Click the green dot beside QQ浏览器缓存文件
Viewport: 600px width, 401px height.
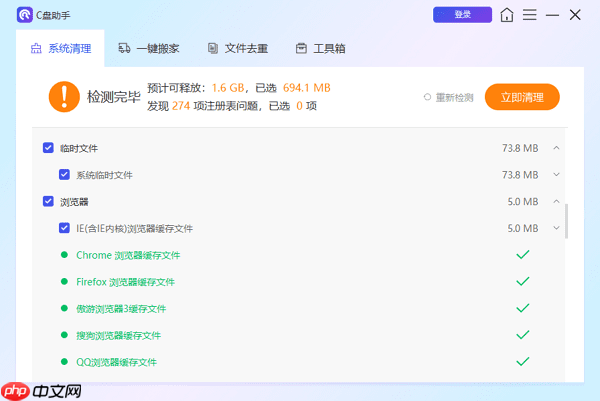(x=64, y=362)
